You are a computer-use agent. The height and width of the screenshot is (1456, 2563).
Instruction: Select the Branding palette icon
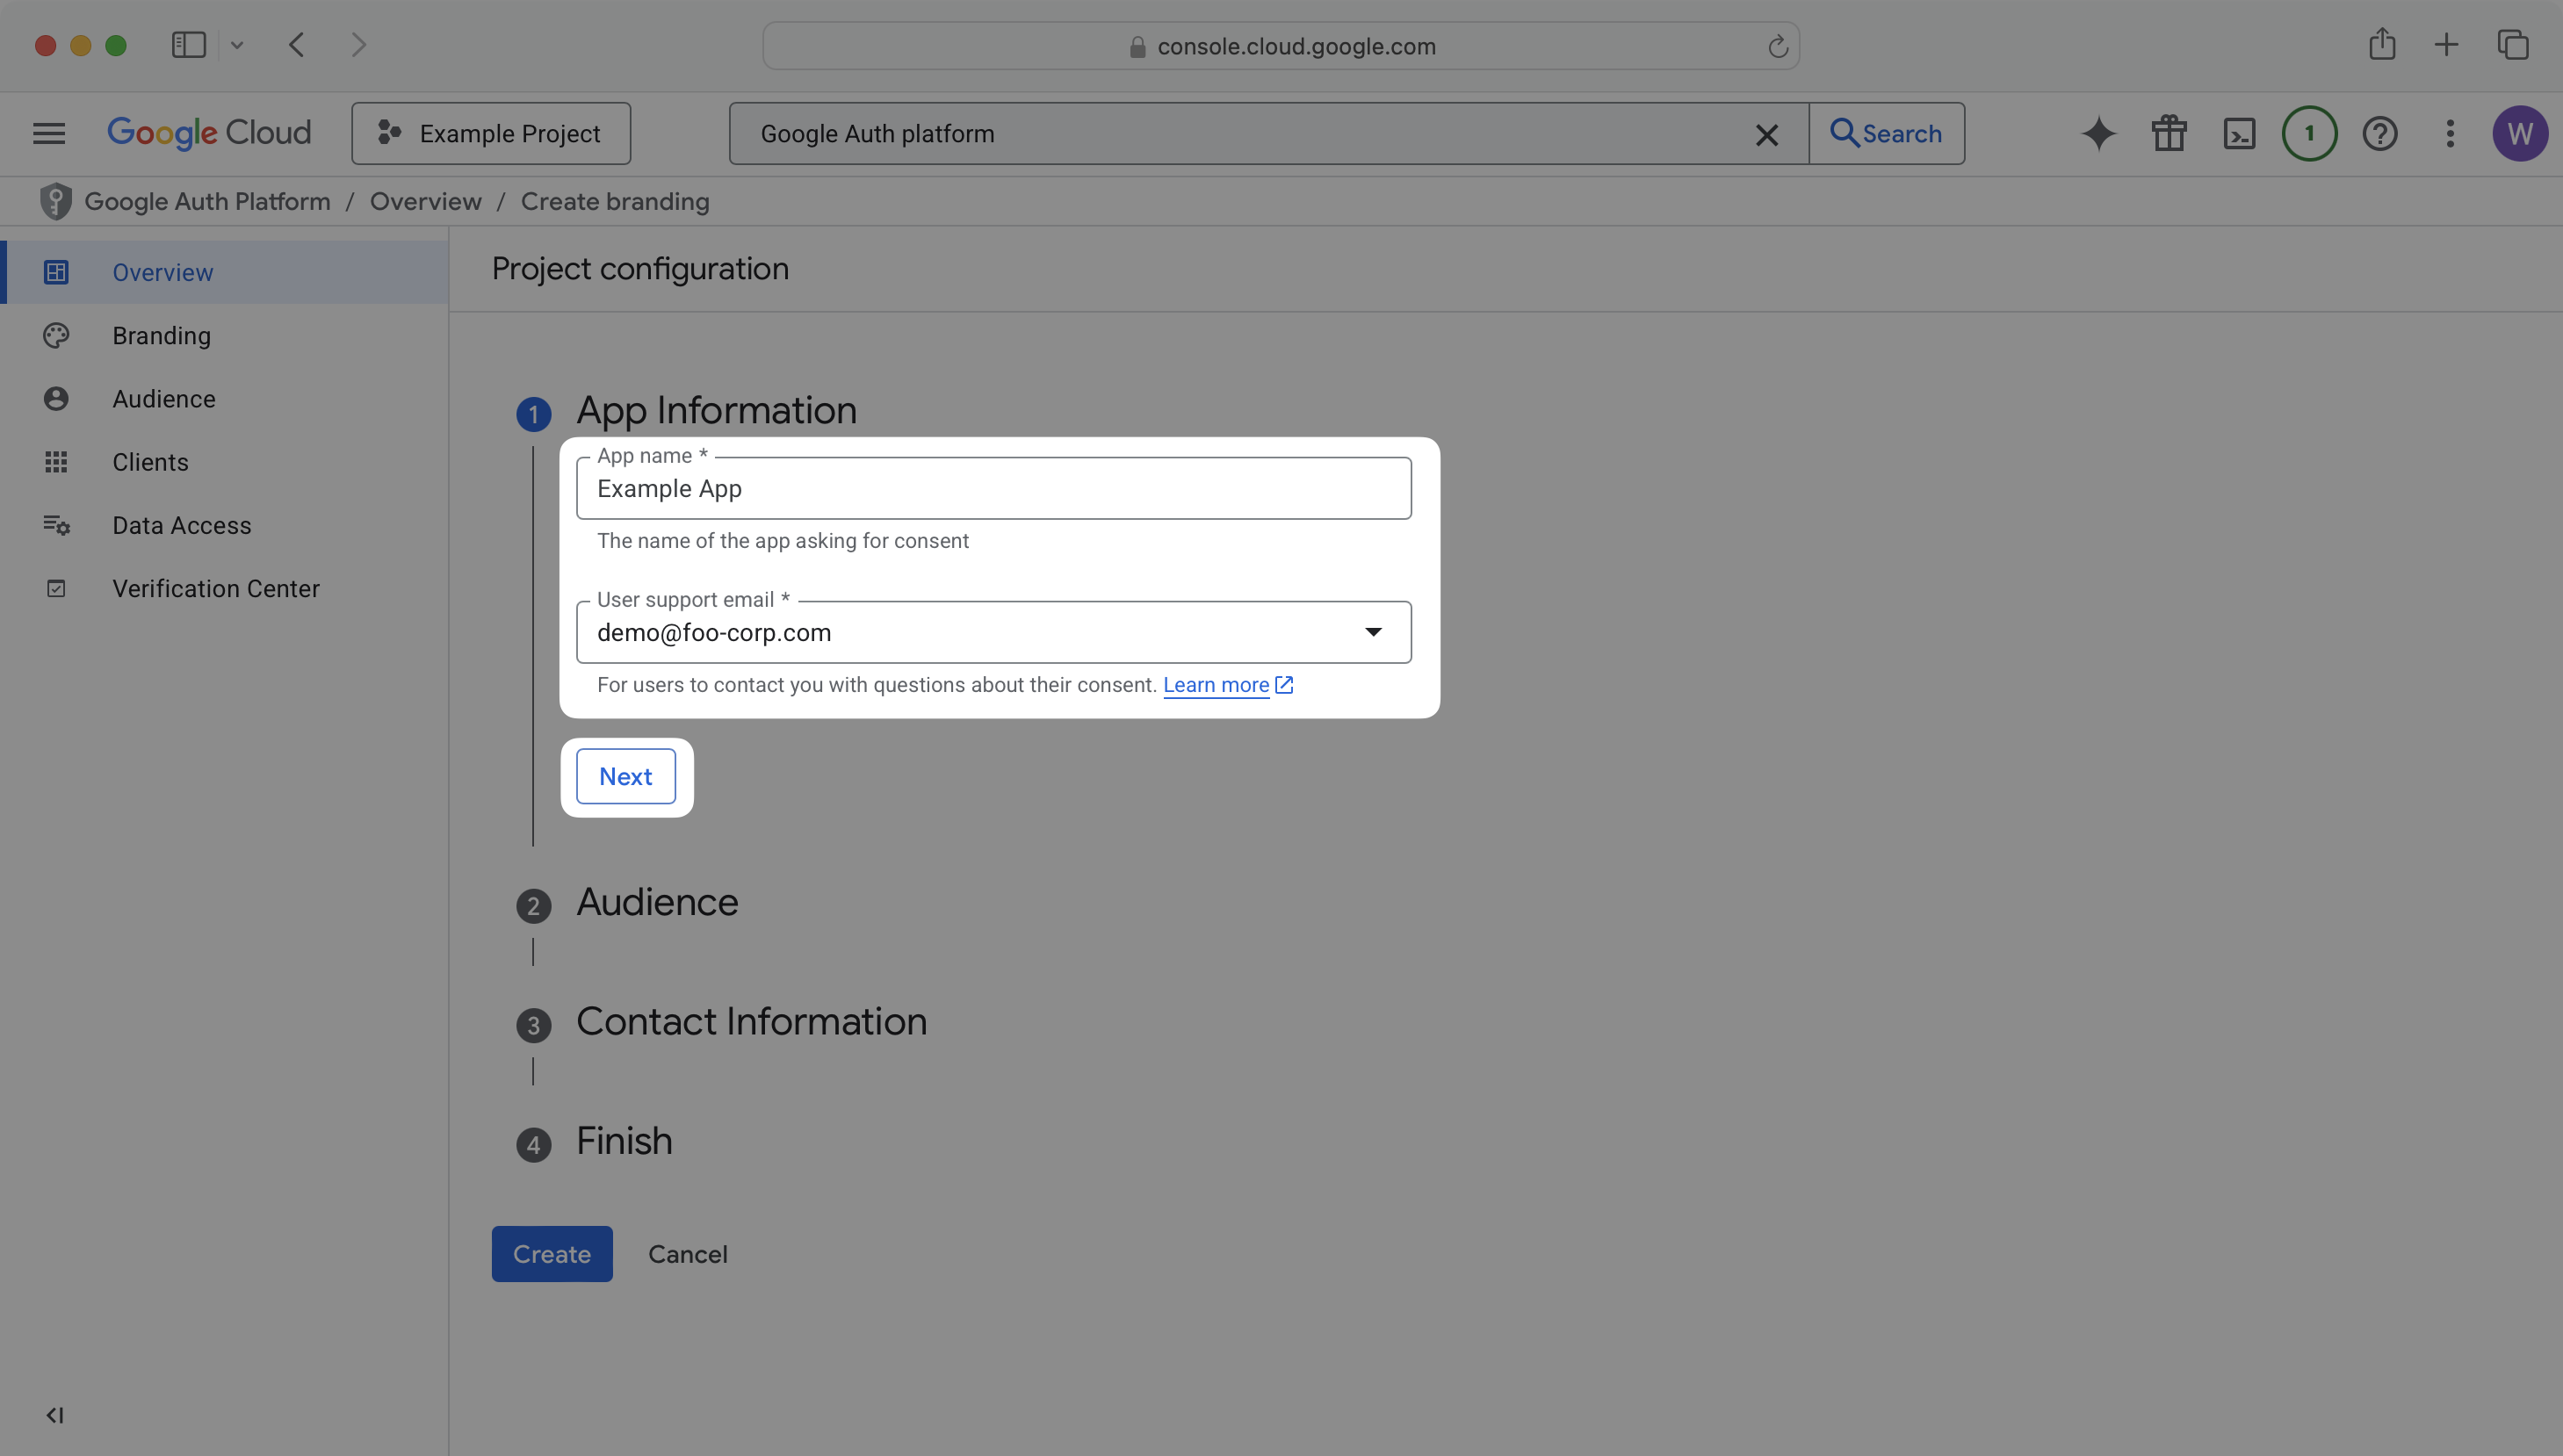click(56, 335)
